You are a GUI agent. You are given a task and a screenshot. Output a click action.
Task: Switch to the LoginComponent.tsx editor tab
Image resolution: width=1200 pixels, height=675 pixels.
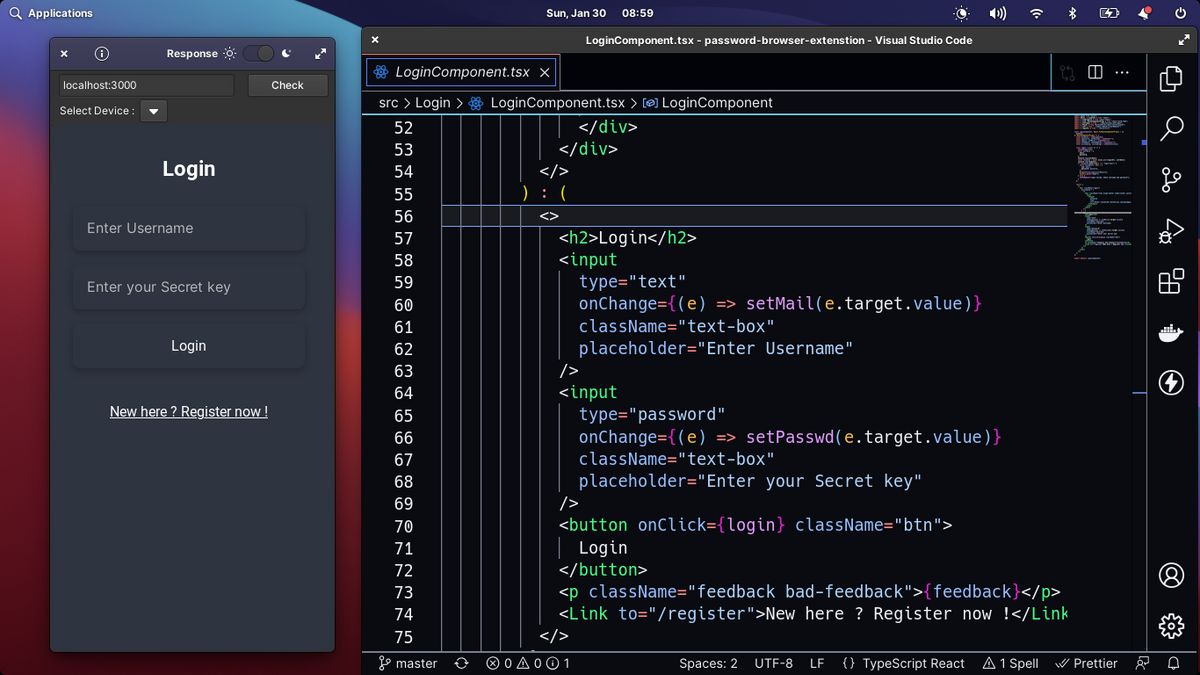click(462, 72)
